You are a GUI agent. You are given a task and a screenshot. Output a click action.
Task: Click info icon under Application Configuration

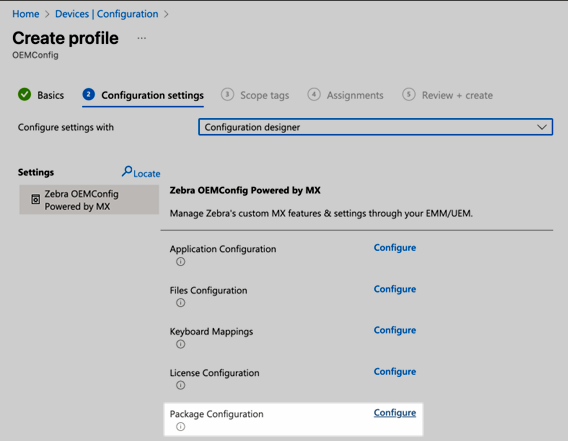click(x=180, y=262)
